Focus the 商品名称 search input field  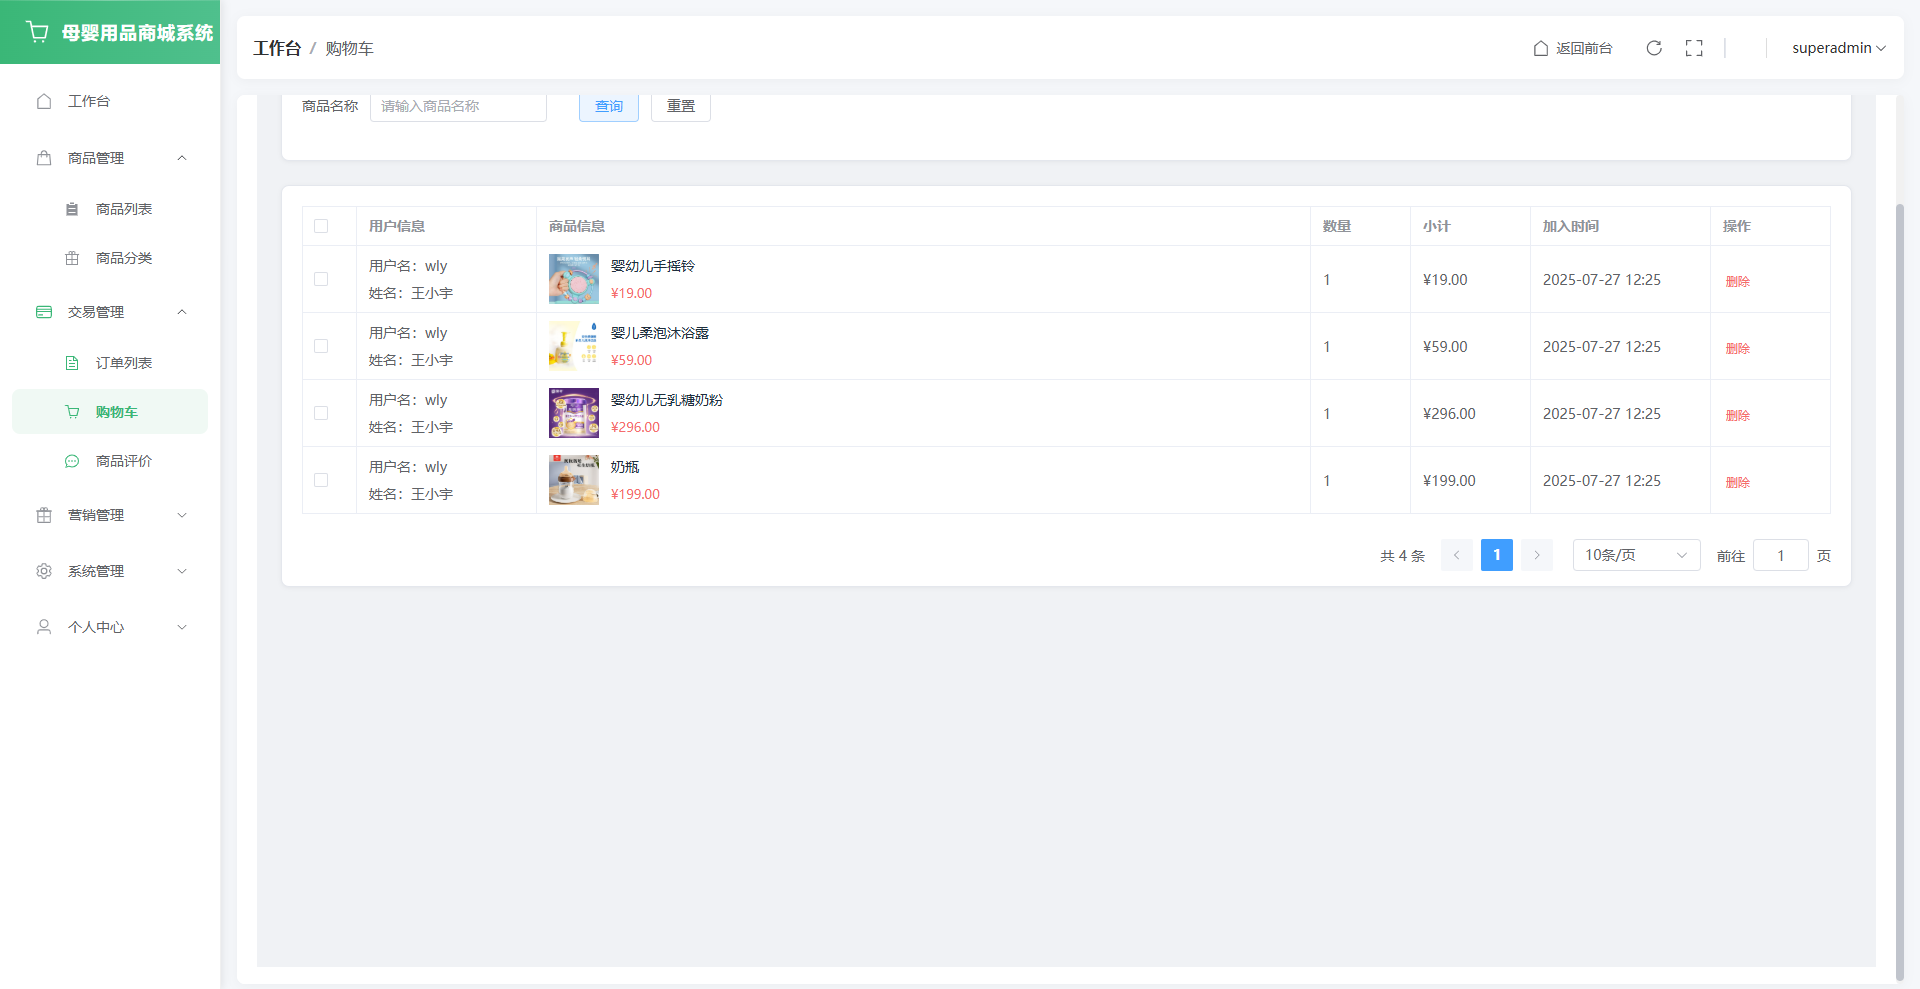[x=458, y=106]
